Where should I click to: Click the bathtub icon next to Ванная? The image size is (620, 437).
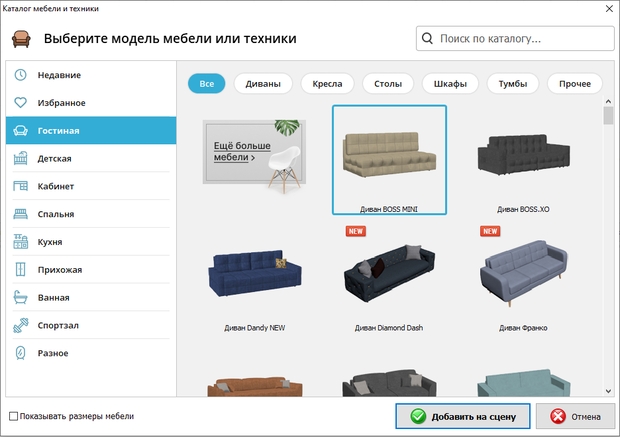pos(21,297)
